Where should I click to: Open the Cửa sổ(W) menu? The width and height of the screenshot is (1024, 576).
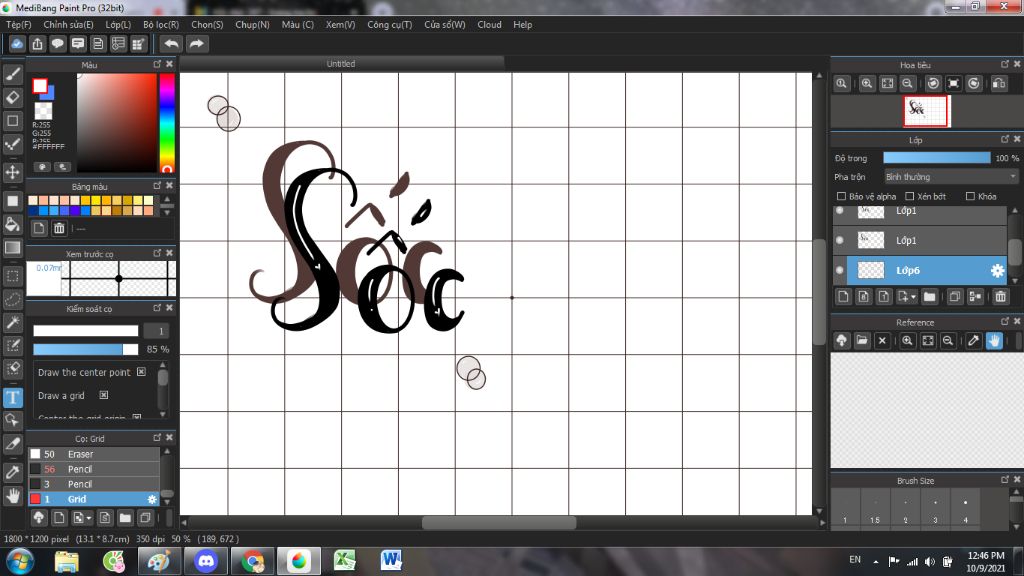pos(445,25)
